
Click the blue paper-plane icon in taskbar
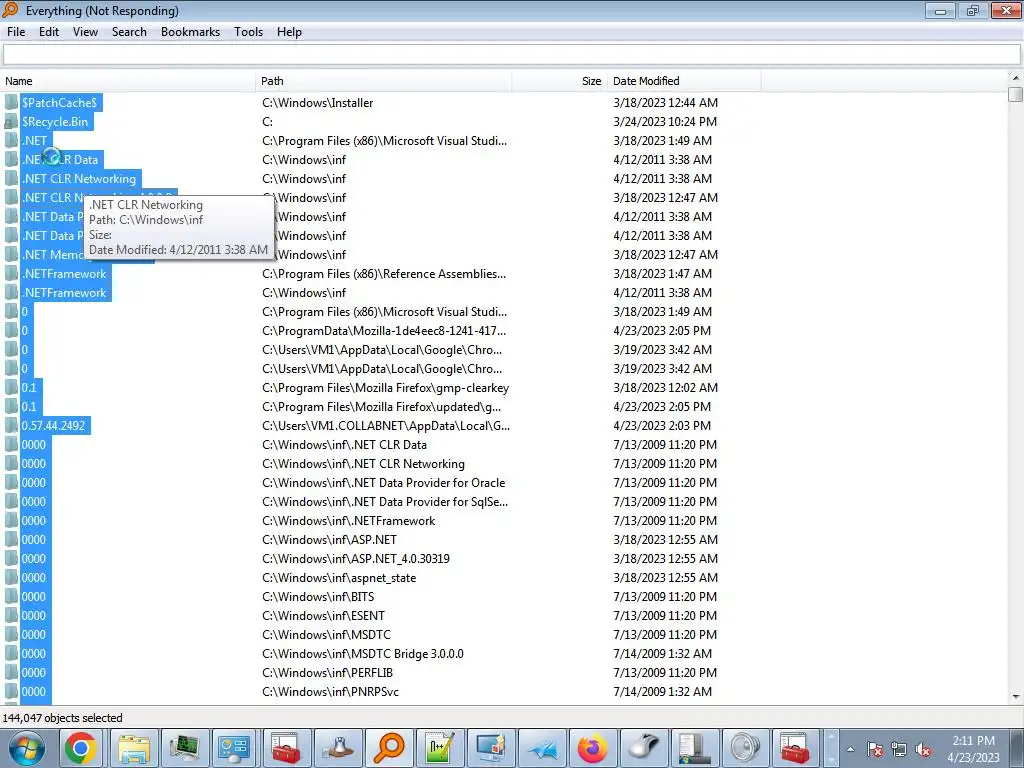point(542,748)
